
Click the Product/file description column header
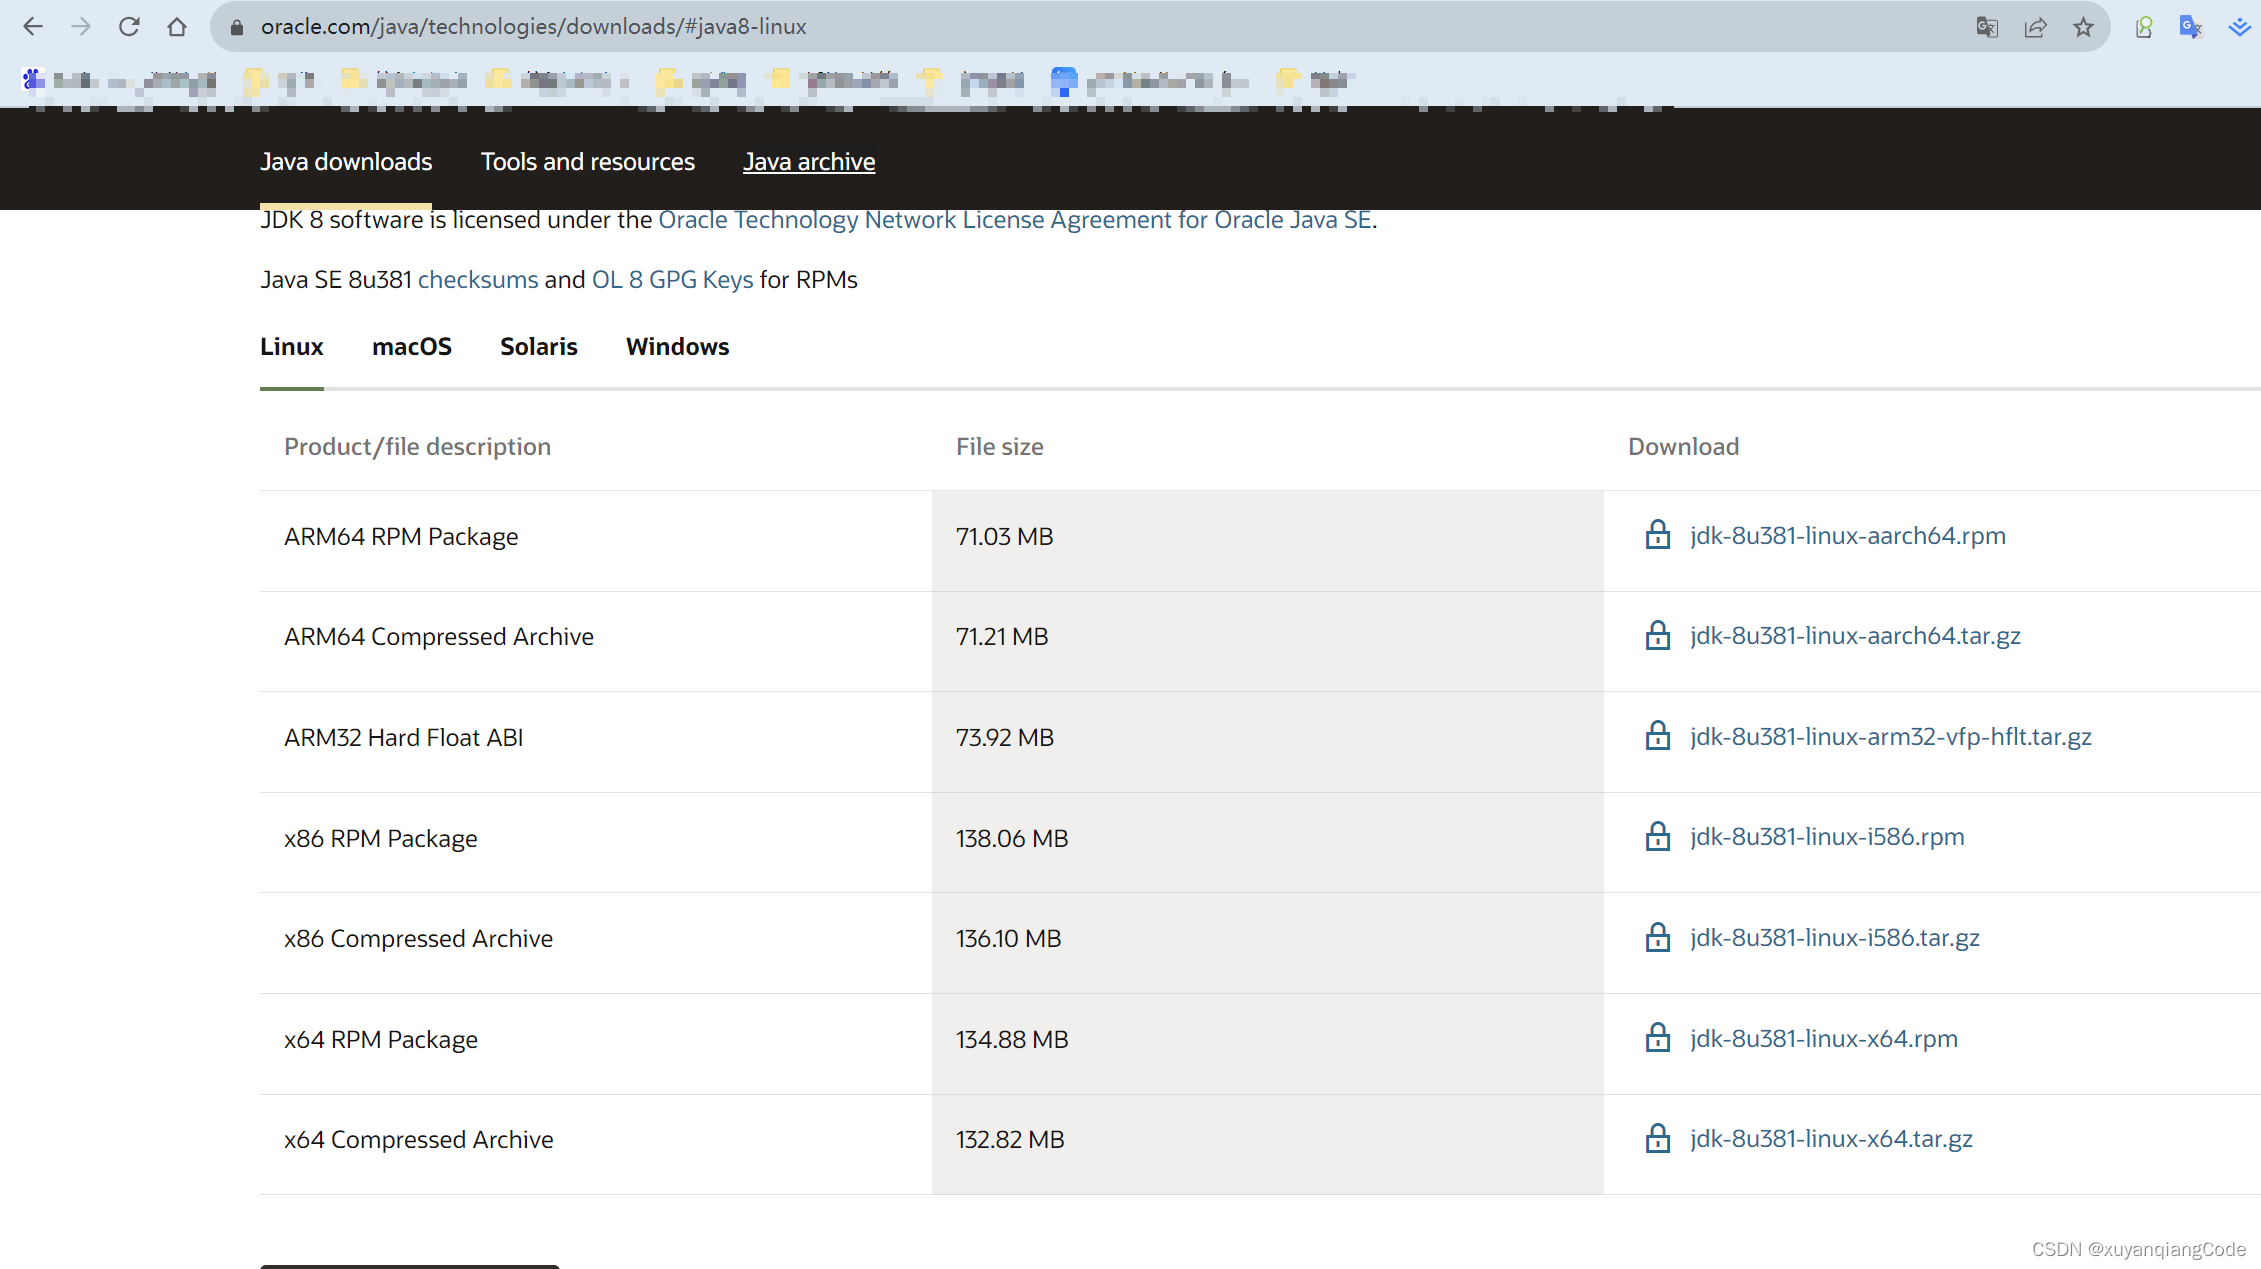[x=417, y=447]
